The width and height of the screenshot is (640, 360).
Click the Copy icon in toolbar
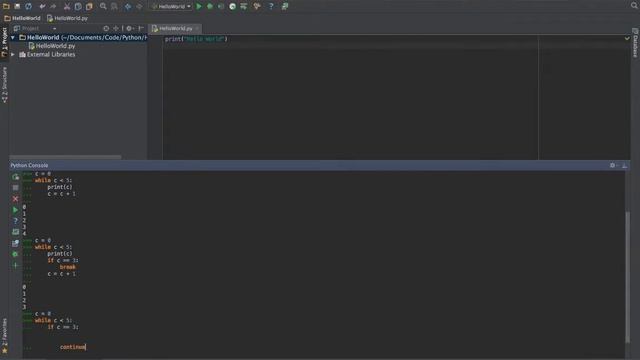coord(78,7)
